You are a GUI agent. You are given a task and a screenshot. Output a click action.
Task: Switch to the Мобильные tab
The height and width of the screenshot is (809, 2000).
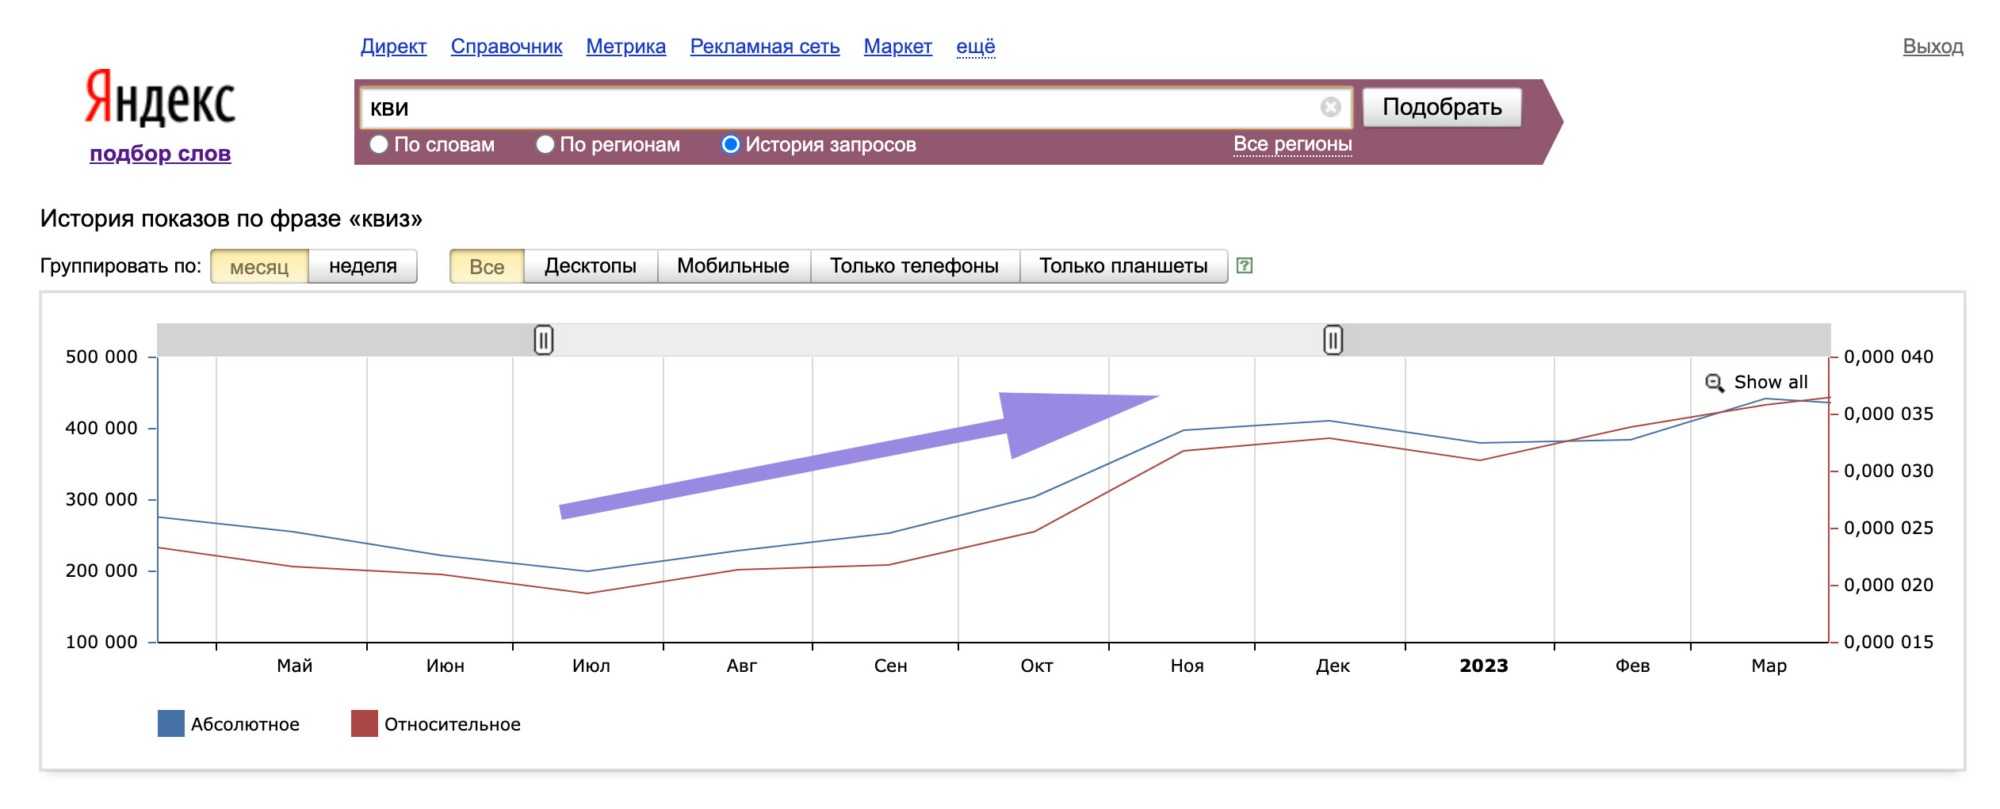(732, 266)
